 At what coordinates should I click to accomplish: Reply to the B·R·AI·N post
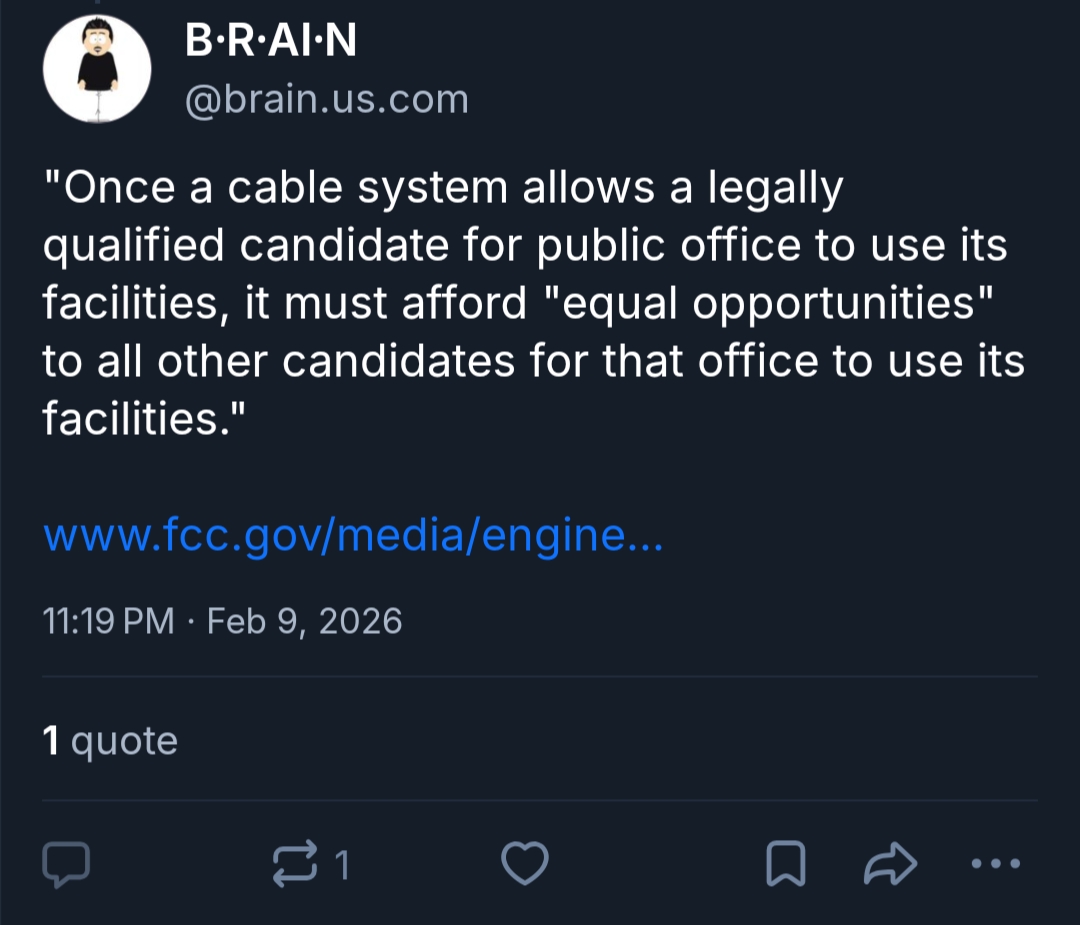[67, 865]
